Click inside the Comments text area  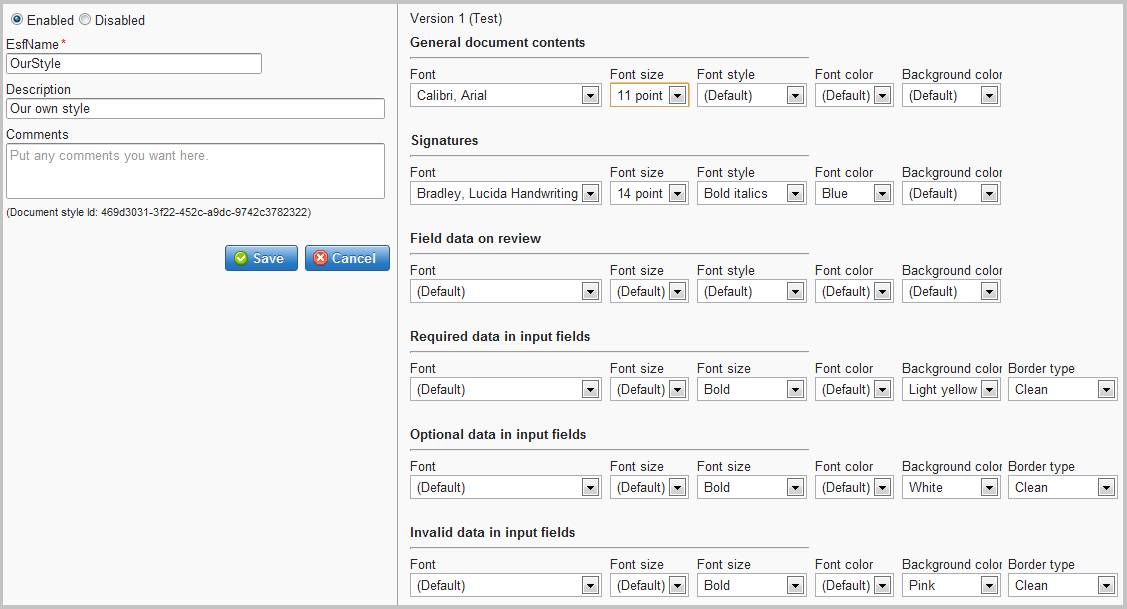pyautogui.click(x=195, y=171)
